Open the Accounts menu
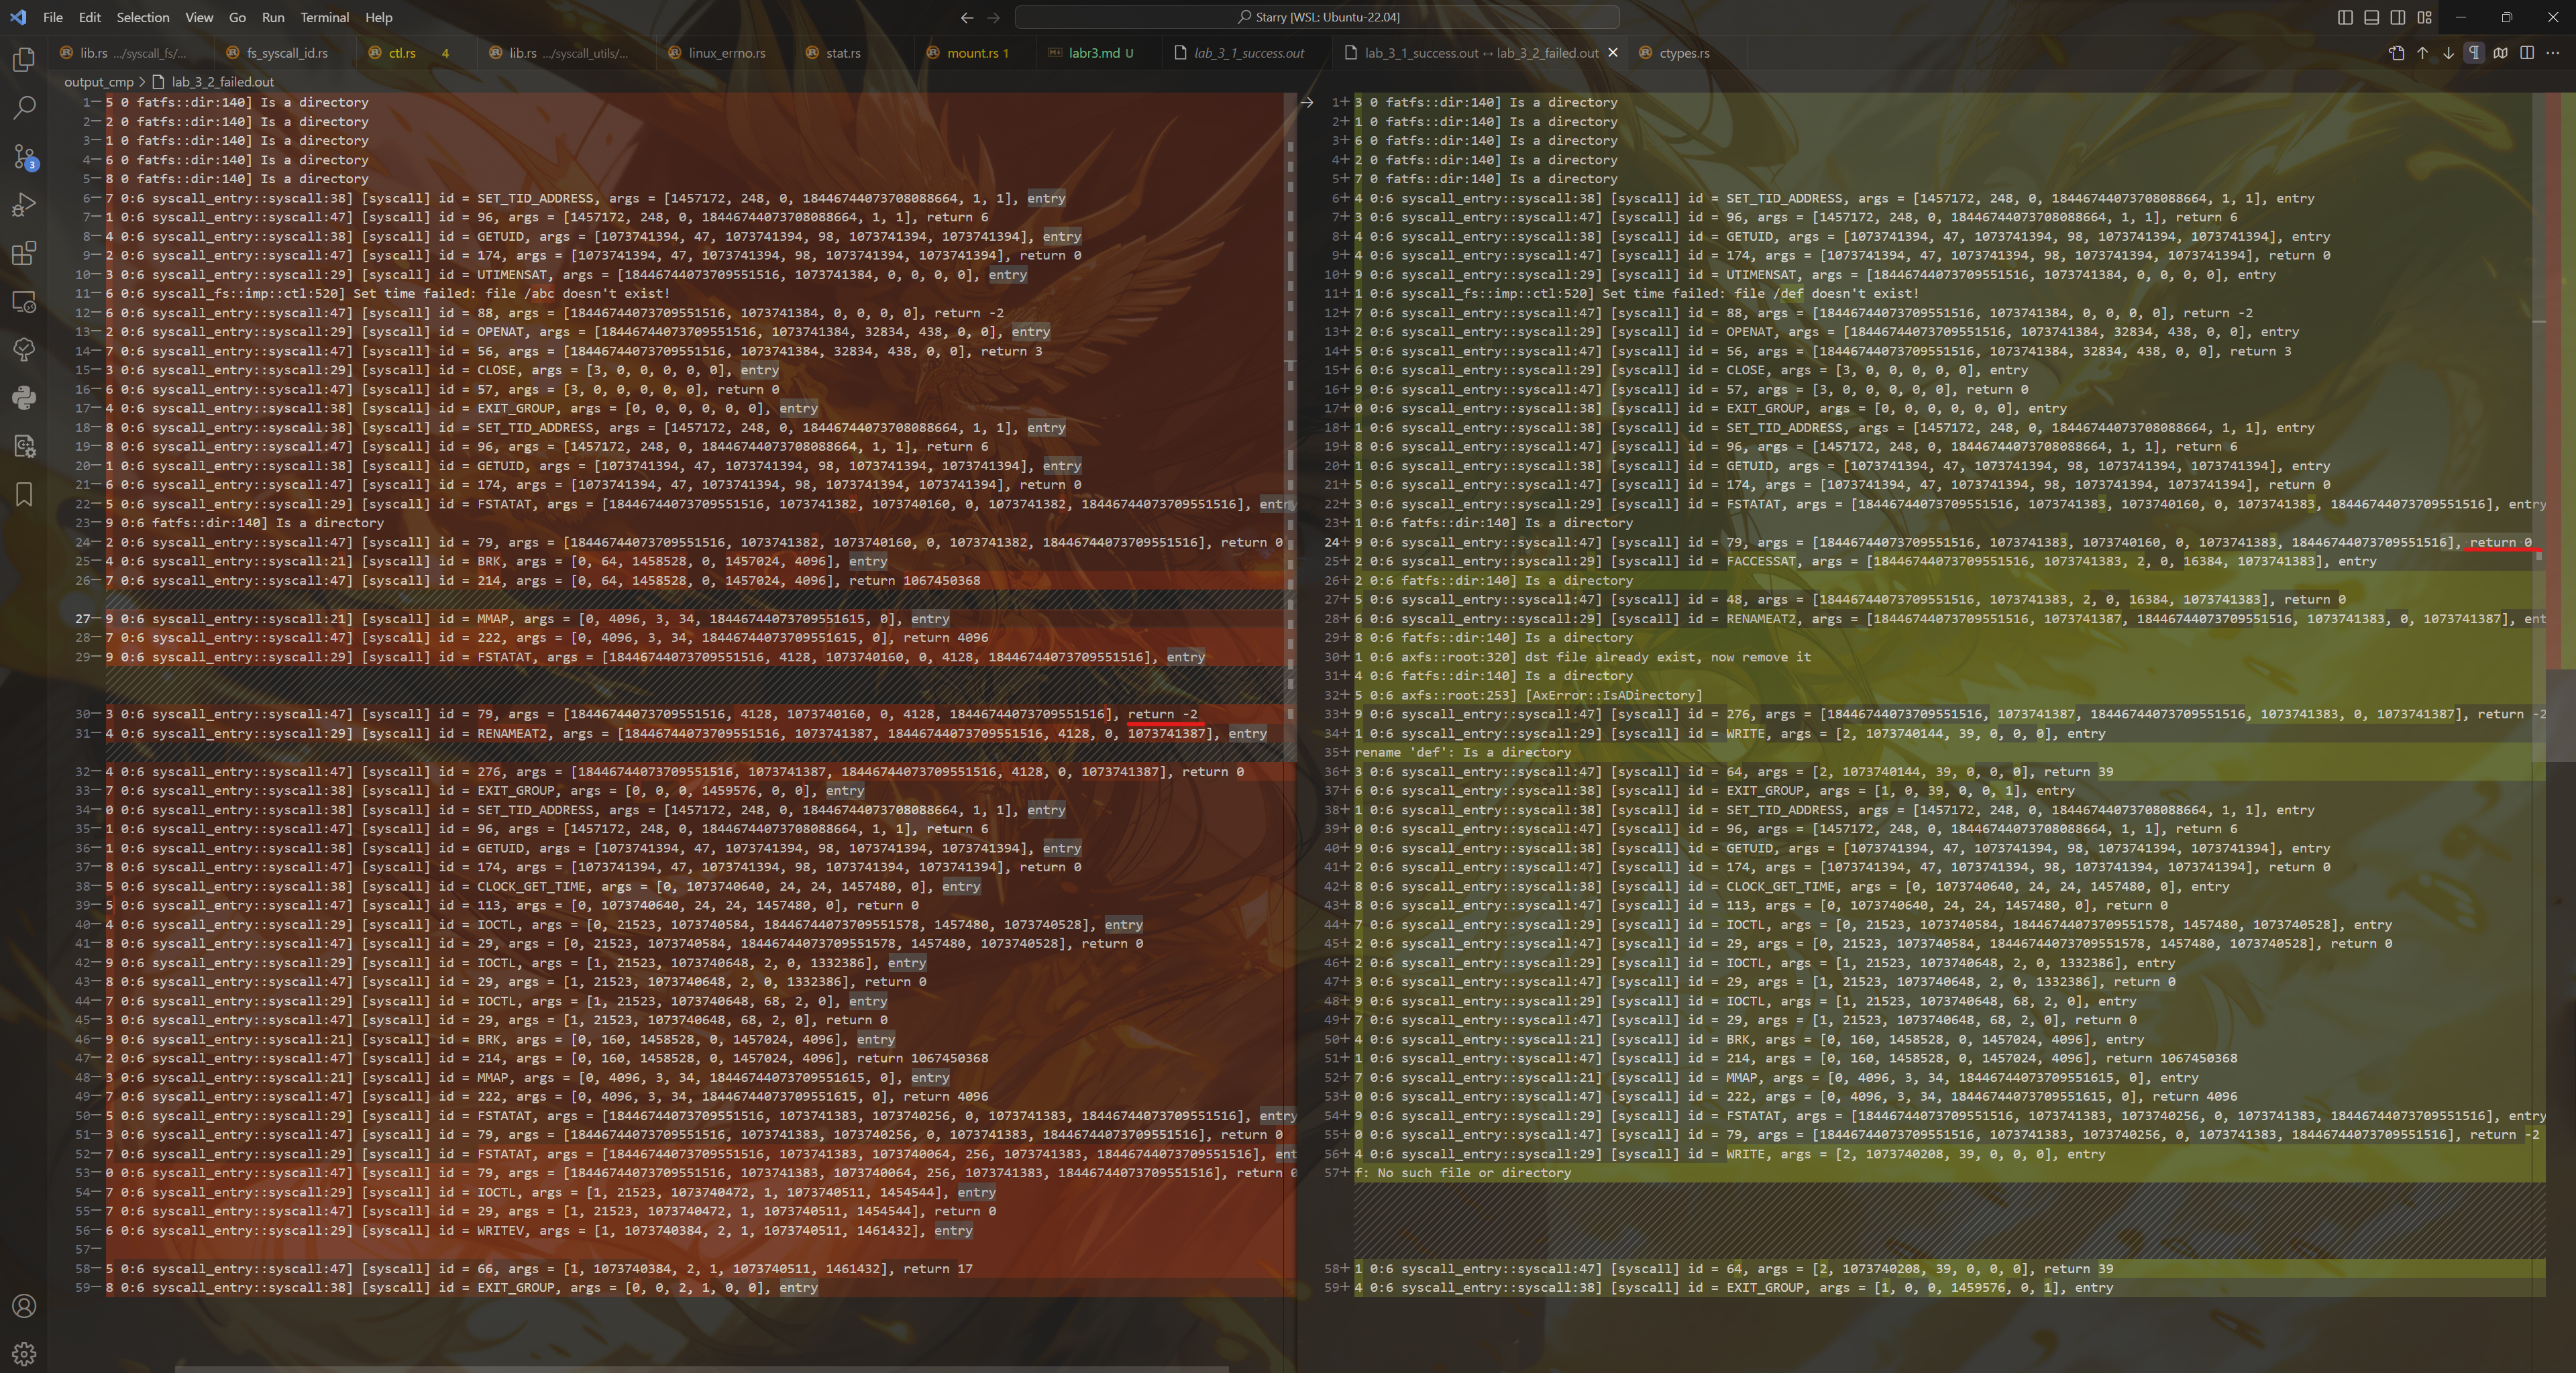 point(24,1306)
